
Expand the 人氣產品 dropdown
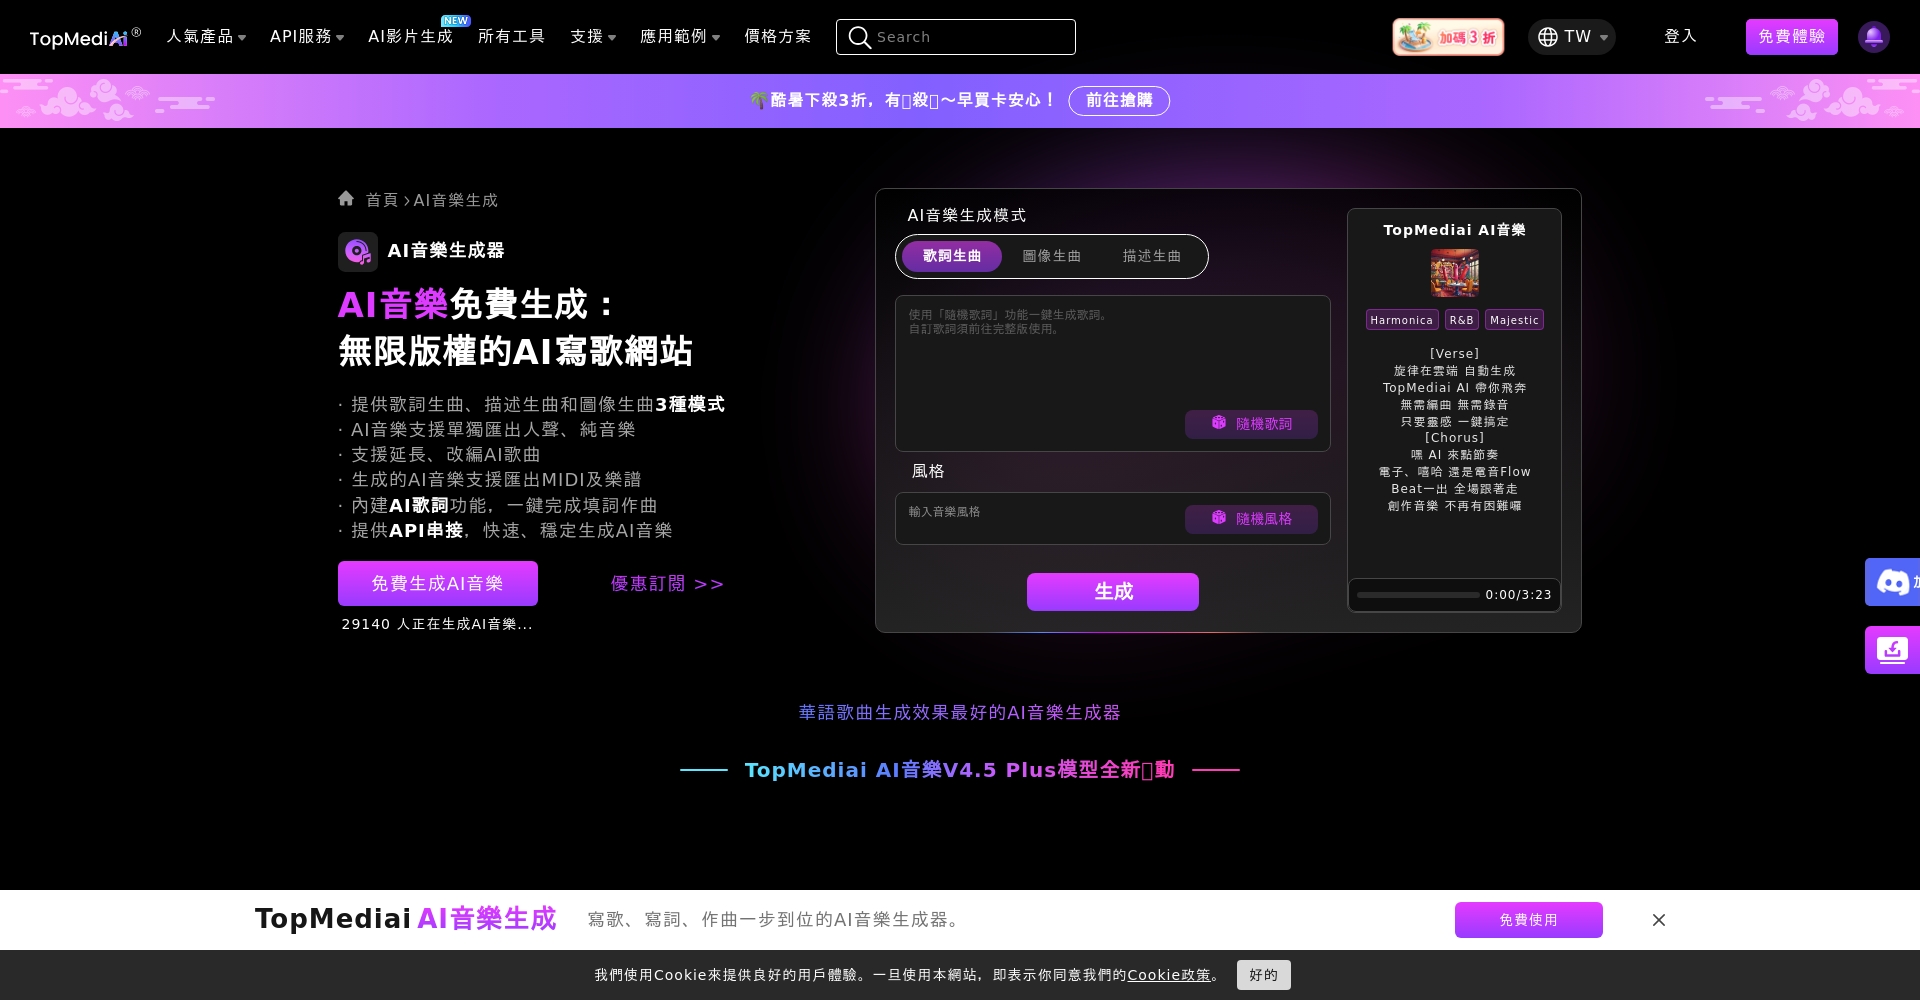pyautogui.click(x=206, y=36)
